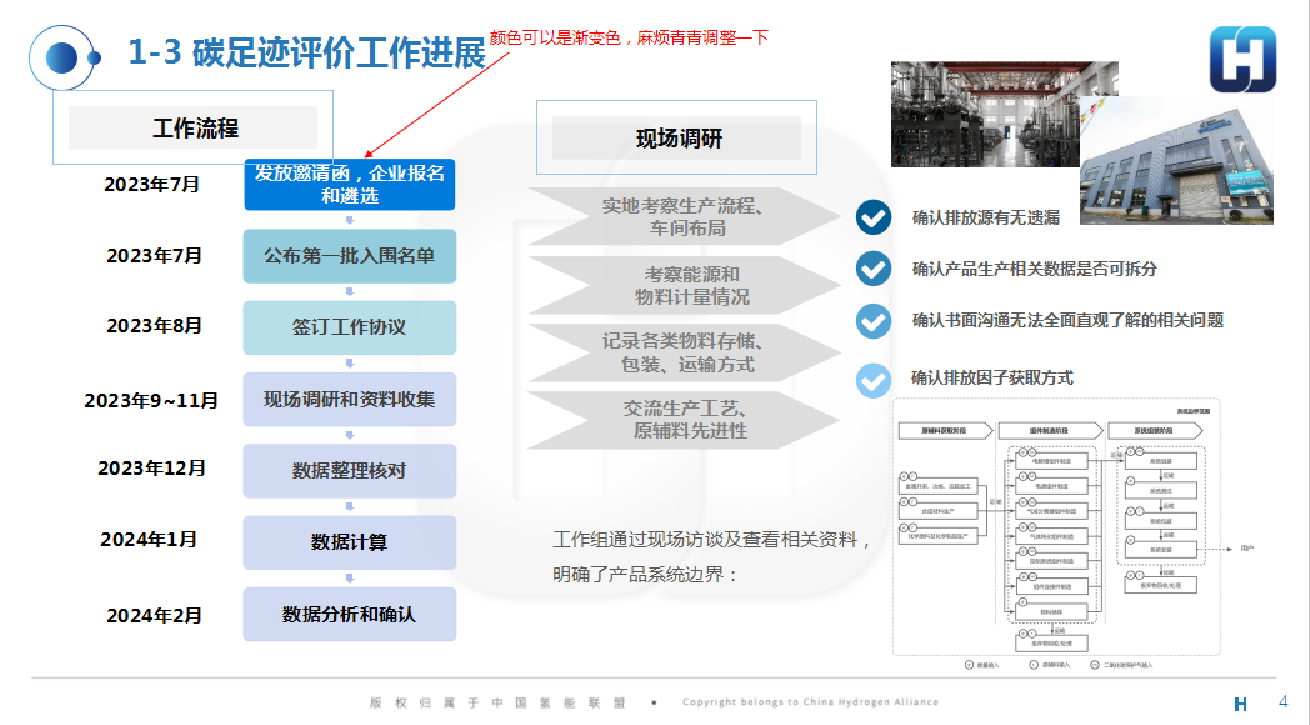Click the 数据分析和确认 step box
Viewport: 1310px width, 725px height.
coord(350,614)
